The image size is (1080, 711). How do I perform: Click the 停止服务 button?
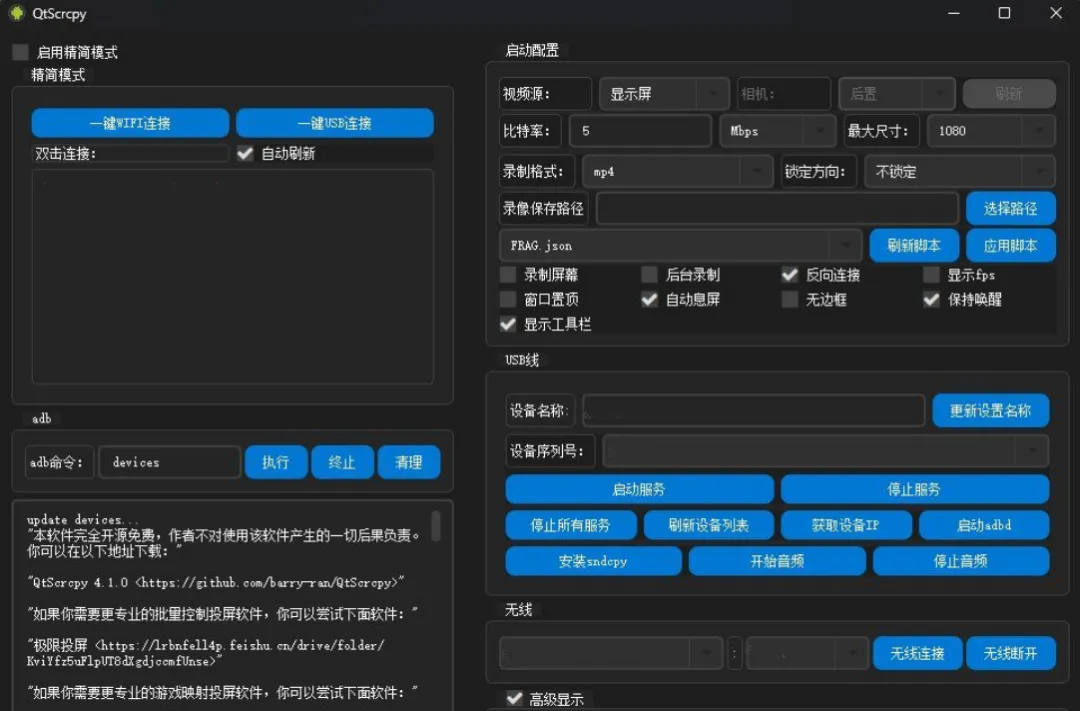(915, 489)
